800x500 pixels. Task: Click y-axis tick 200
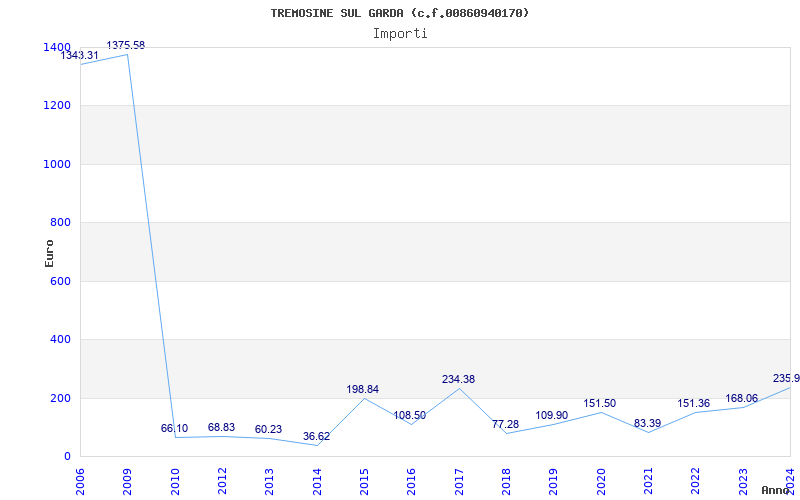tap(60, 398)
